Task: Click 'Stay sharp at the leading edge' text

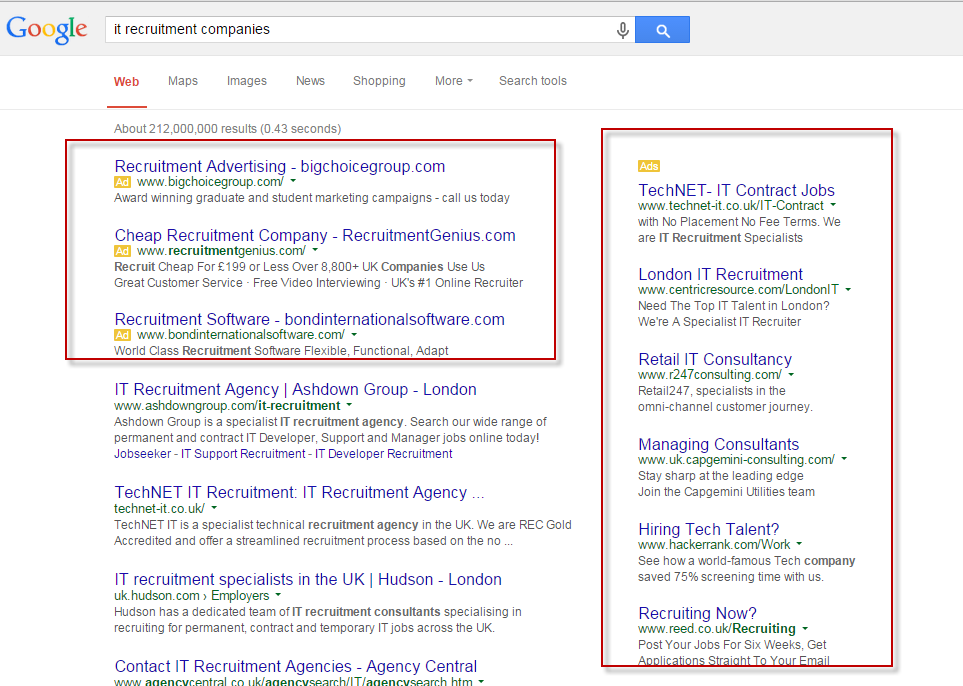Action: (x=720, y=476)
